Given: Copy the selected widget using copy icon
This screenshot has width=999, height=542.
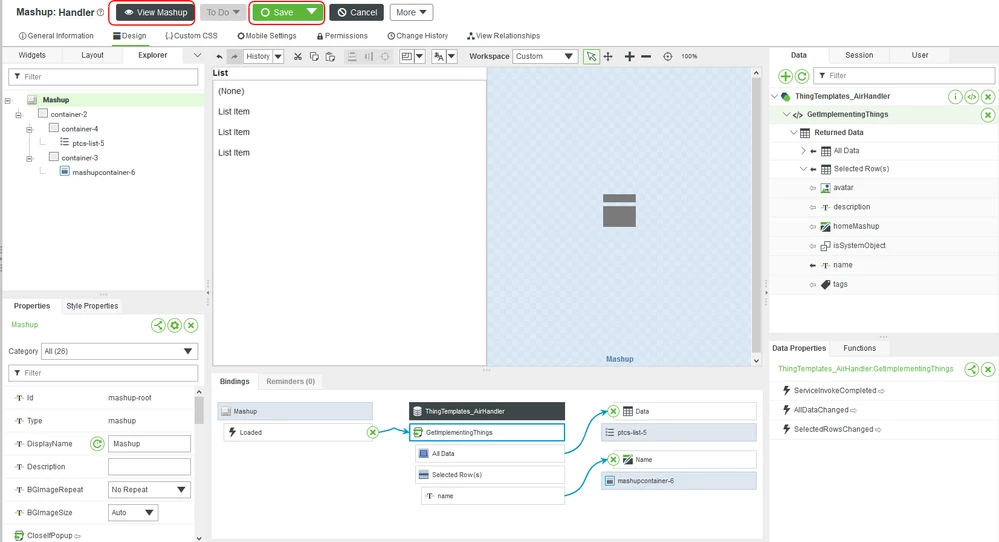Looking at the screenshot, I should [314, 56].
